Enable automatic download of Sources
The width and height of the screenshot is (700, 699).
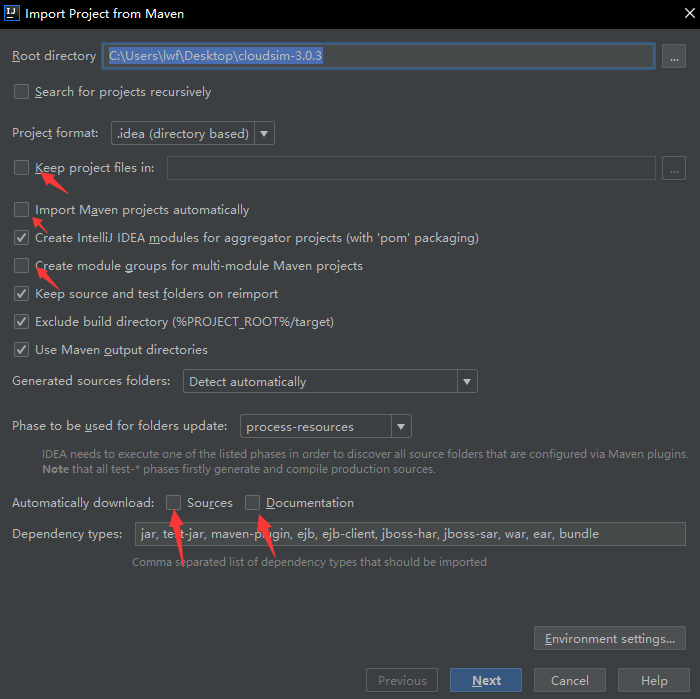(174, 503)
